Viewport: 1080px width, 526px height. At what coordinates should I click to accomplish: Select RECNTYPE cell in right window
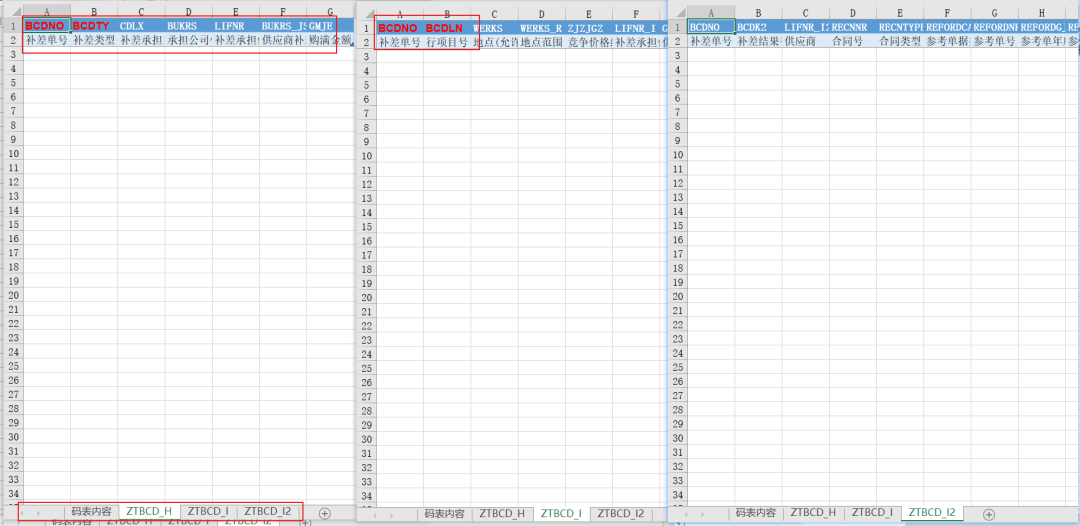pyautogui.click(x=900, y=27)
